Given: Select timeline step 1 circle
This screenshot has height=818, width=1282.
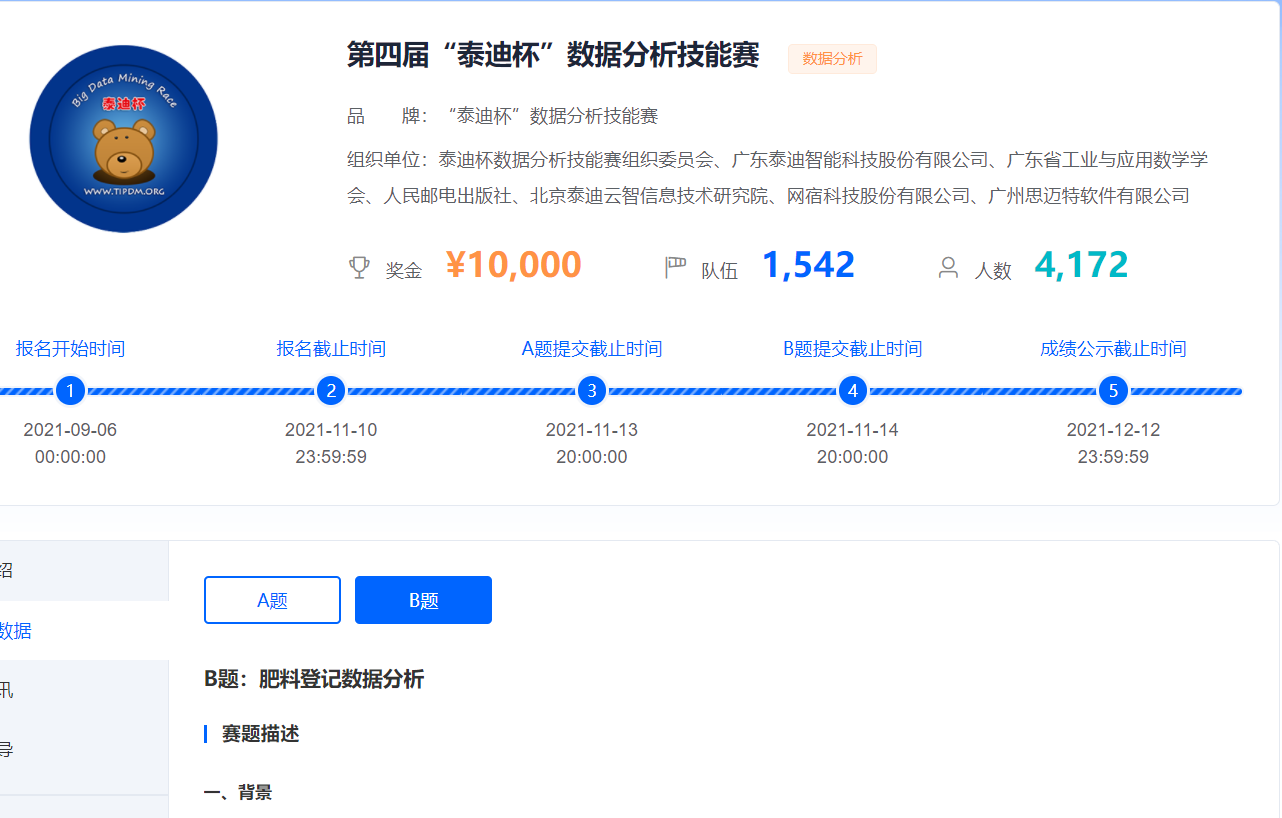Looking at the screenshot, I should tap(70, 391).
